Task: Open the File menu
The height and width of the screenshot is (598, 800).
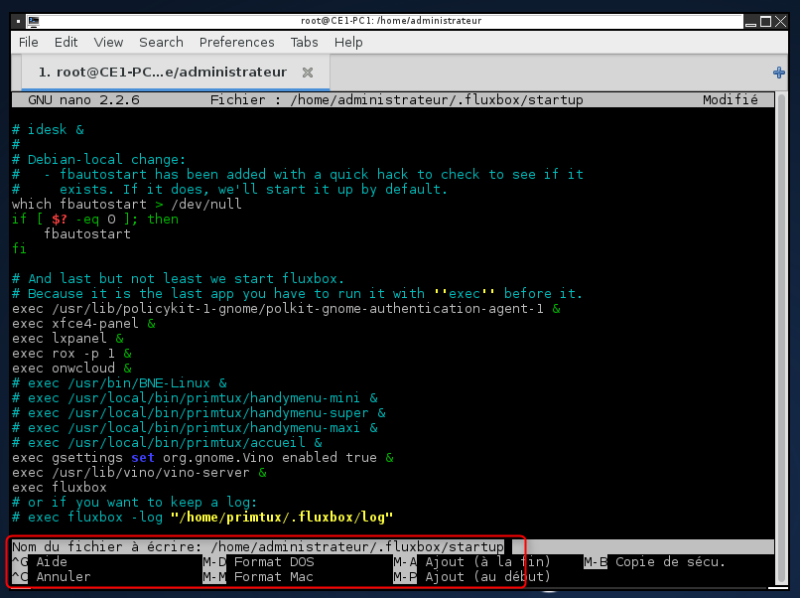Action: 29,42
